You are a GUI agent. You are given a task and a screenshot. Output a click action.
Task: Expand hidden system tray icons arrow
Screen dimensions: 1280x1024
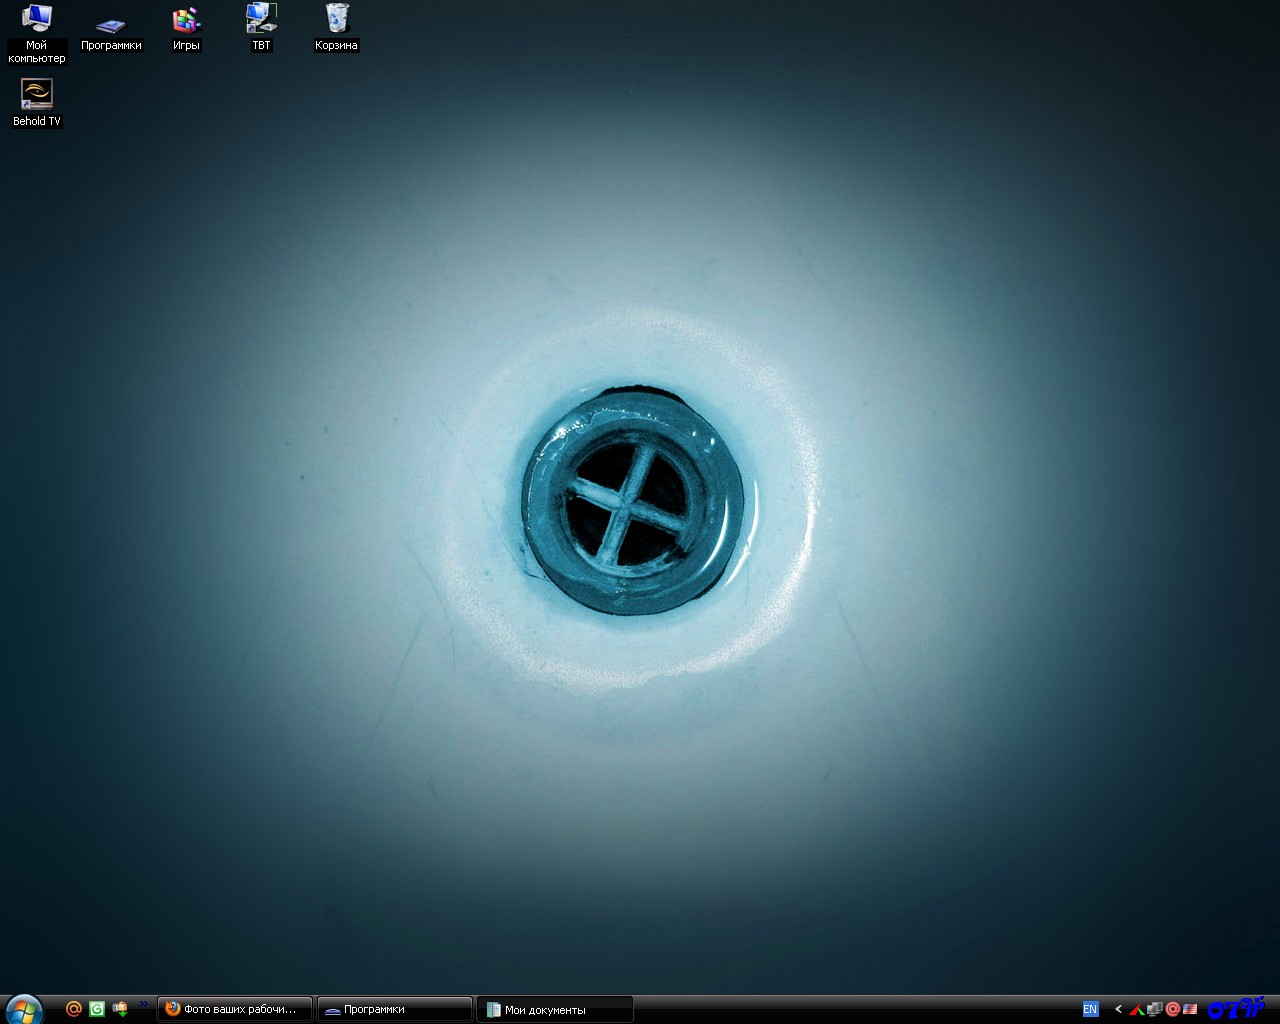(1118, 1009)
